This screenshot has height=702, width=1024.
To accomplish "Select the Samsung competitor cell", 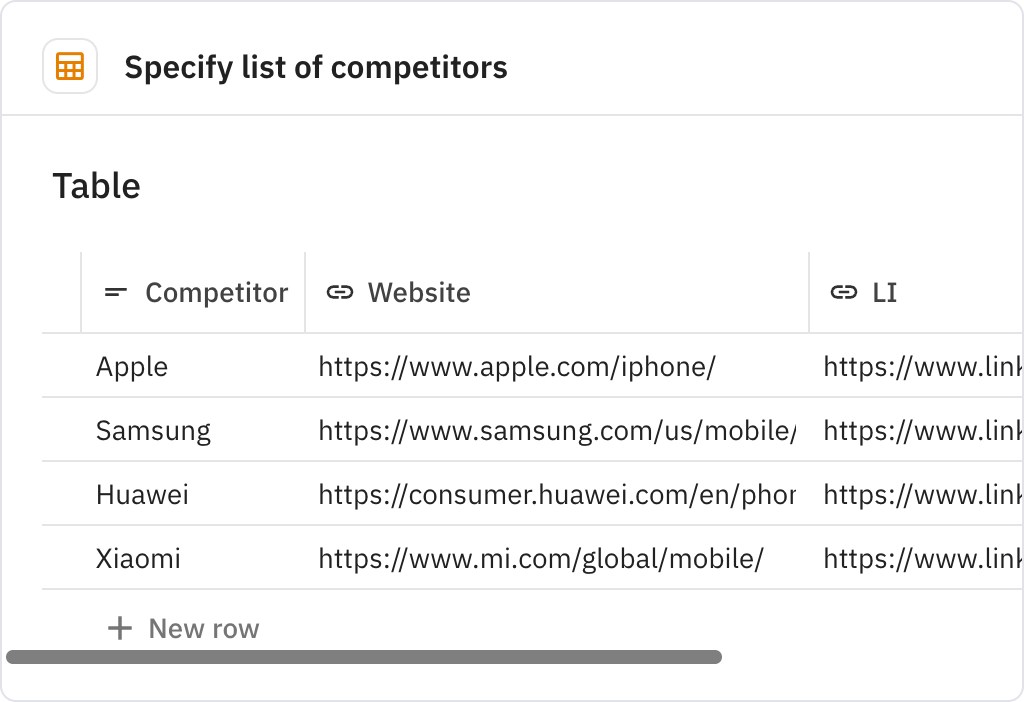I will (x=153, y=430).
